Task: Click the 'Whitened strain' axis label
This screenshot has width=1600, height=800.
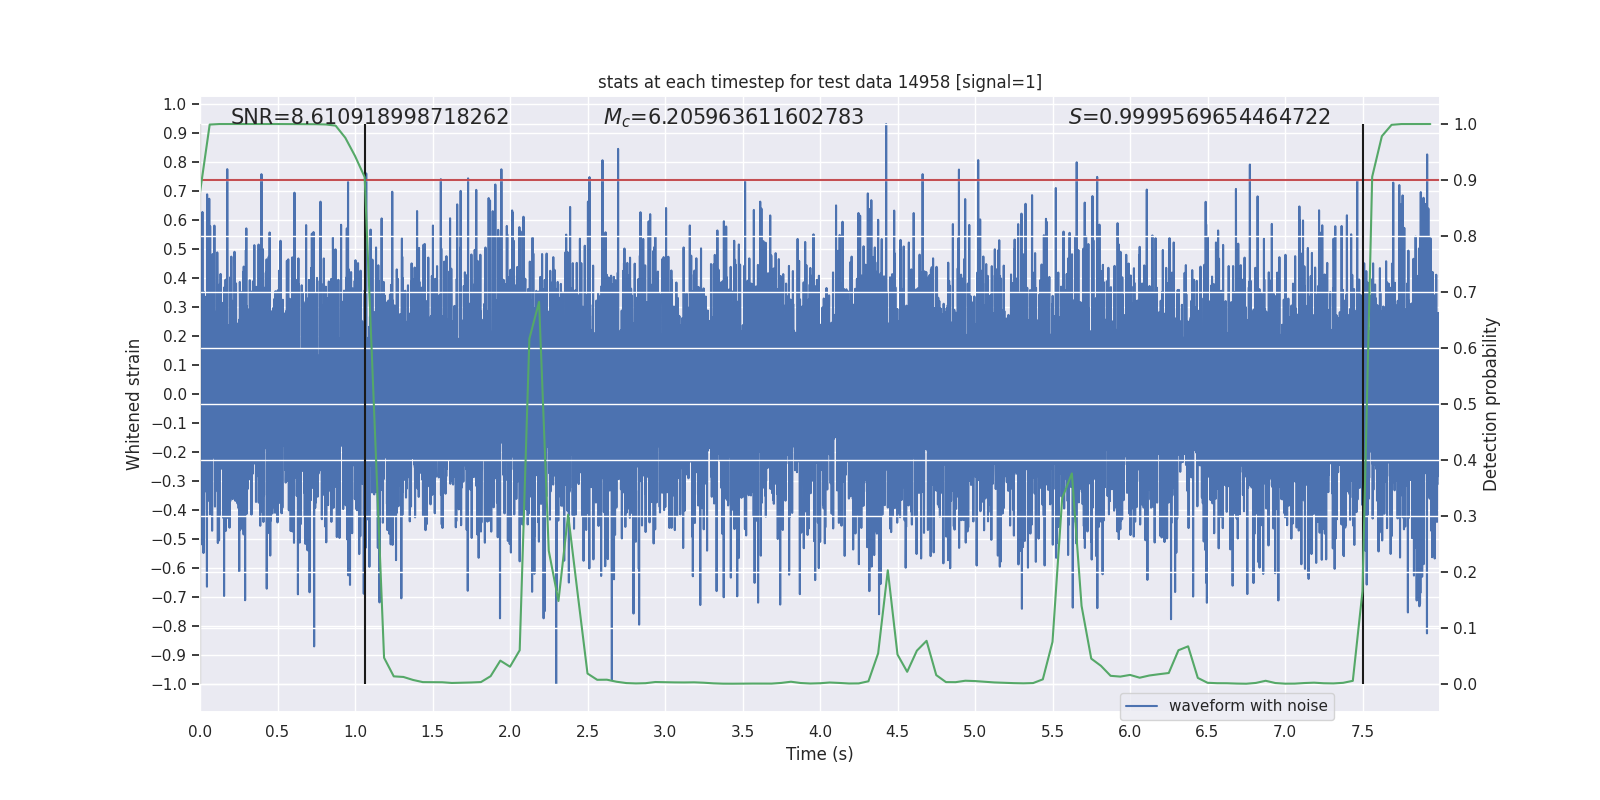Action: click(x=134, y=404)
